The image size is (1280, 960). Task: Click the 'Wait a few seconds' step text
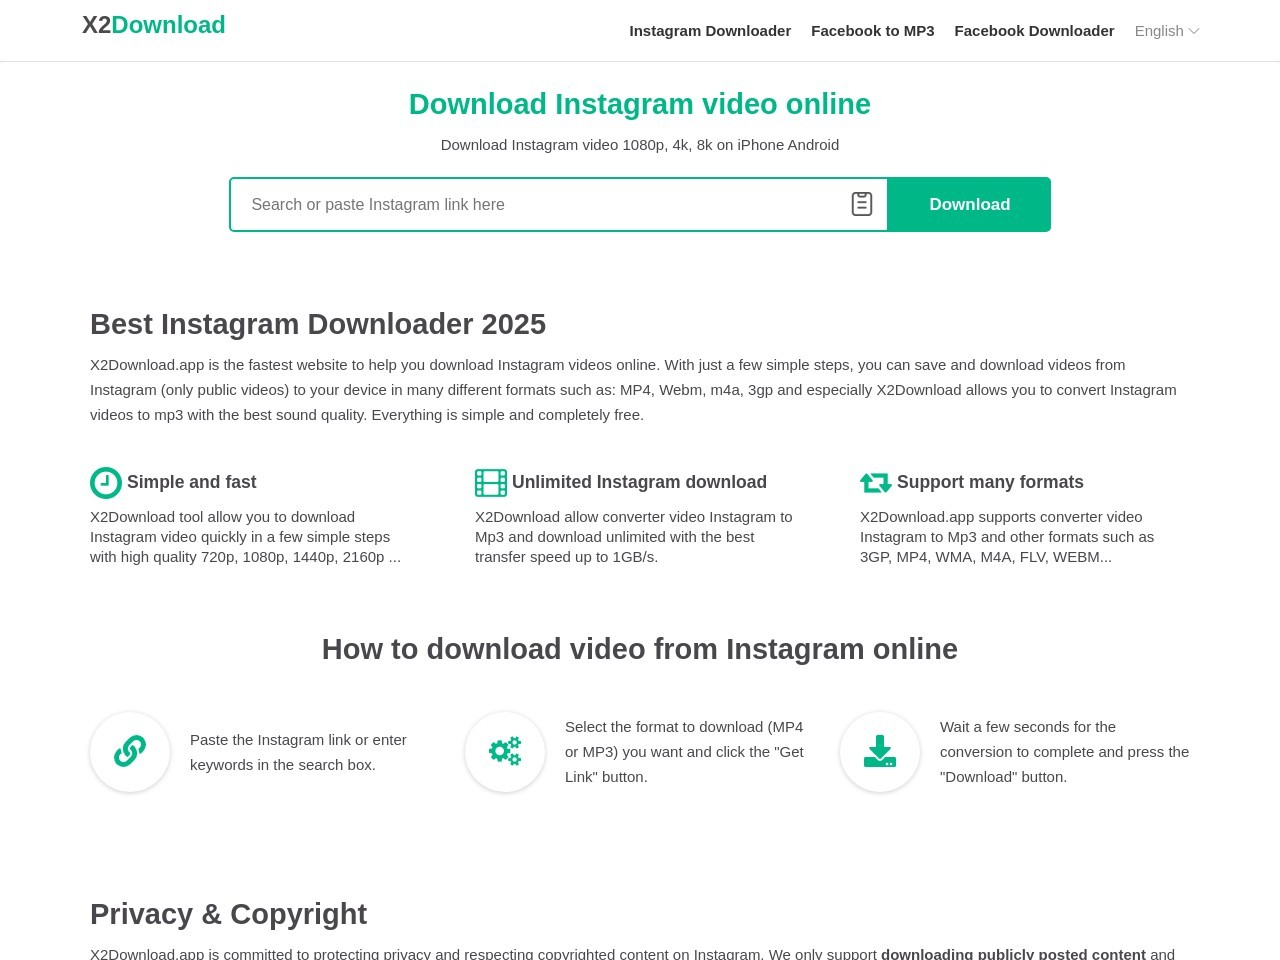[1064, 752]
